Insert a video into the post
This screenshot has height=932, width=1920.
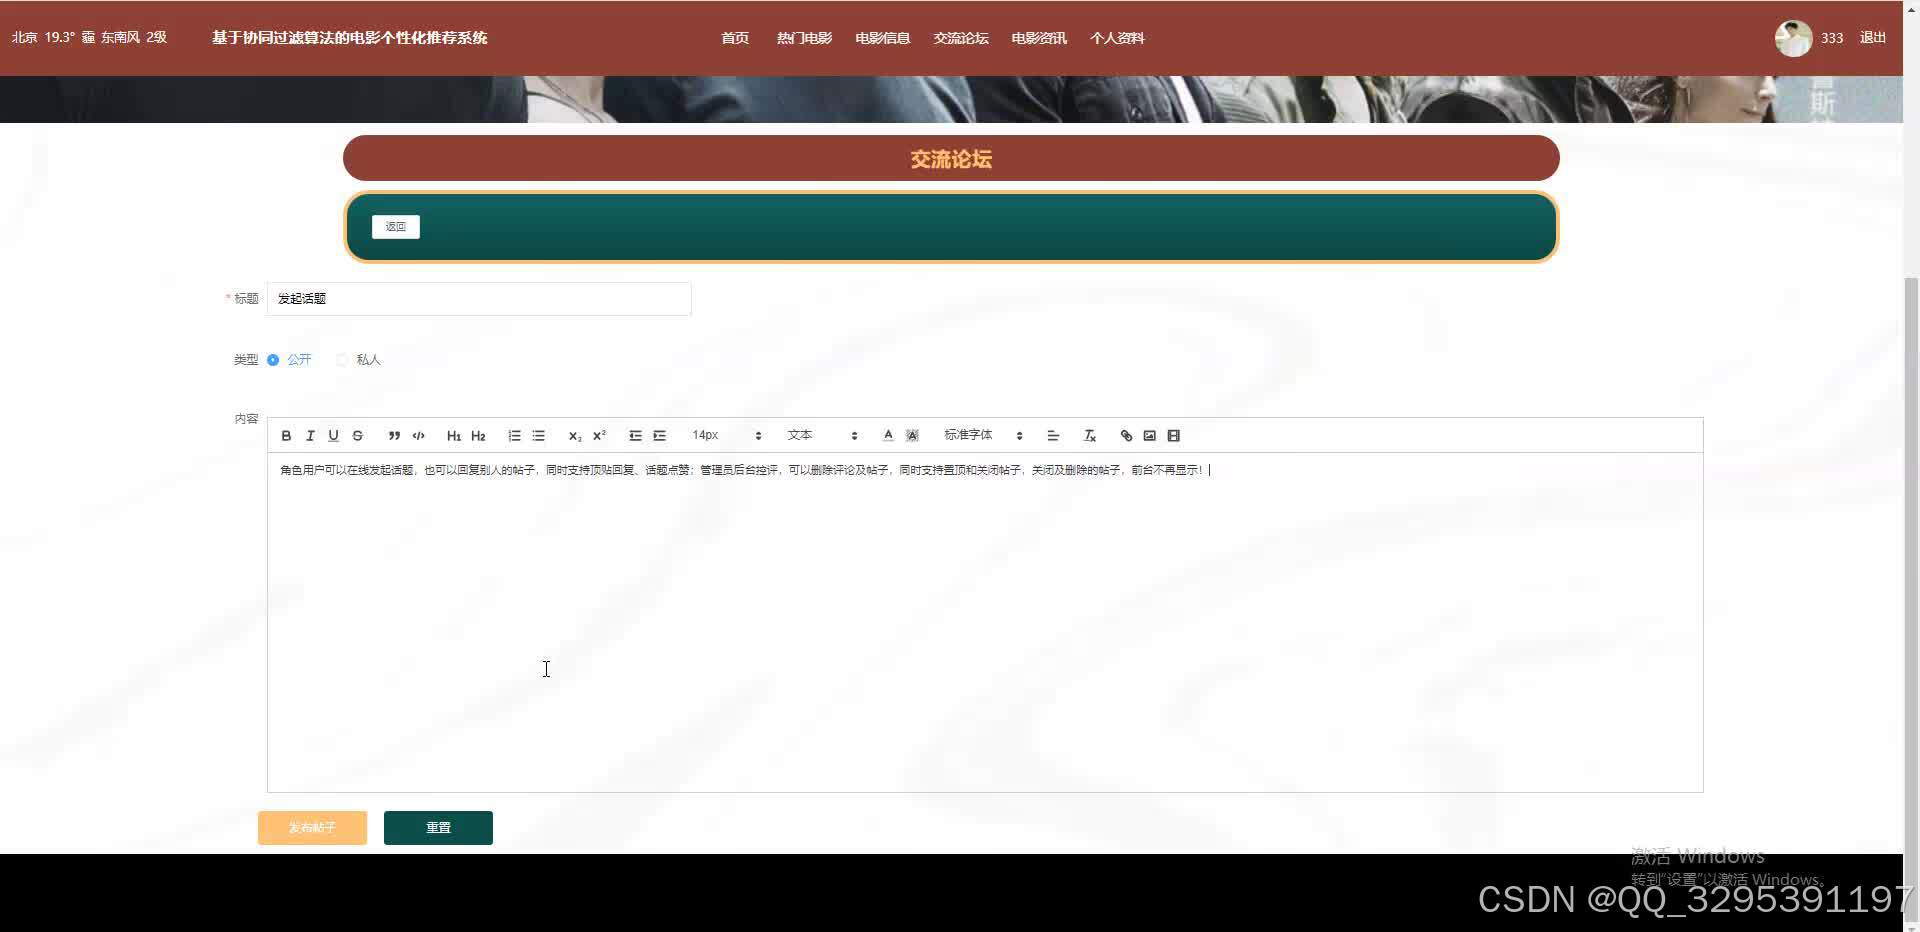tap(1174, 436)
